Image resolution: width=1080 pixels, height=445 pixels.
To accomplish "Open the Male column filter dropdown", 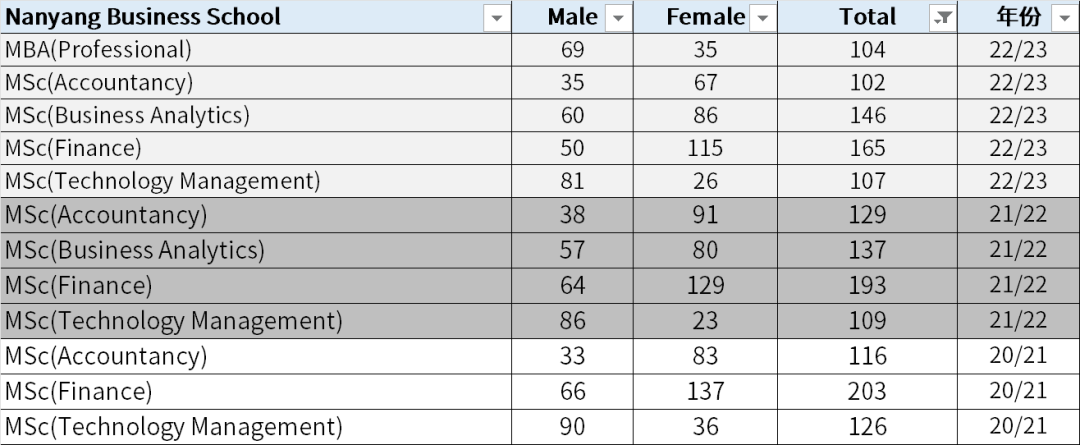I will click(x=619, y=18).
